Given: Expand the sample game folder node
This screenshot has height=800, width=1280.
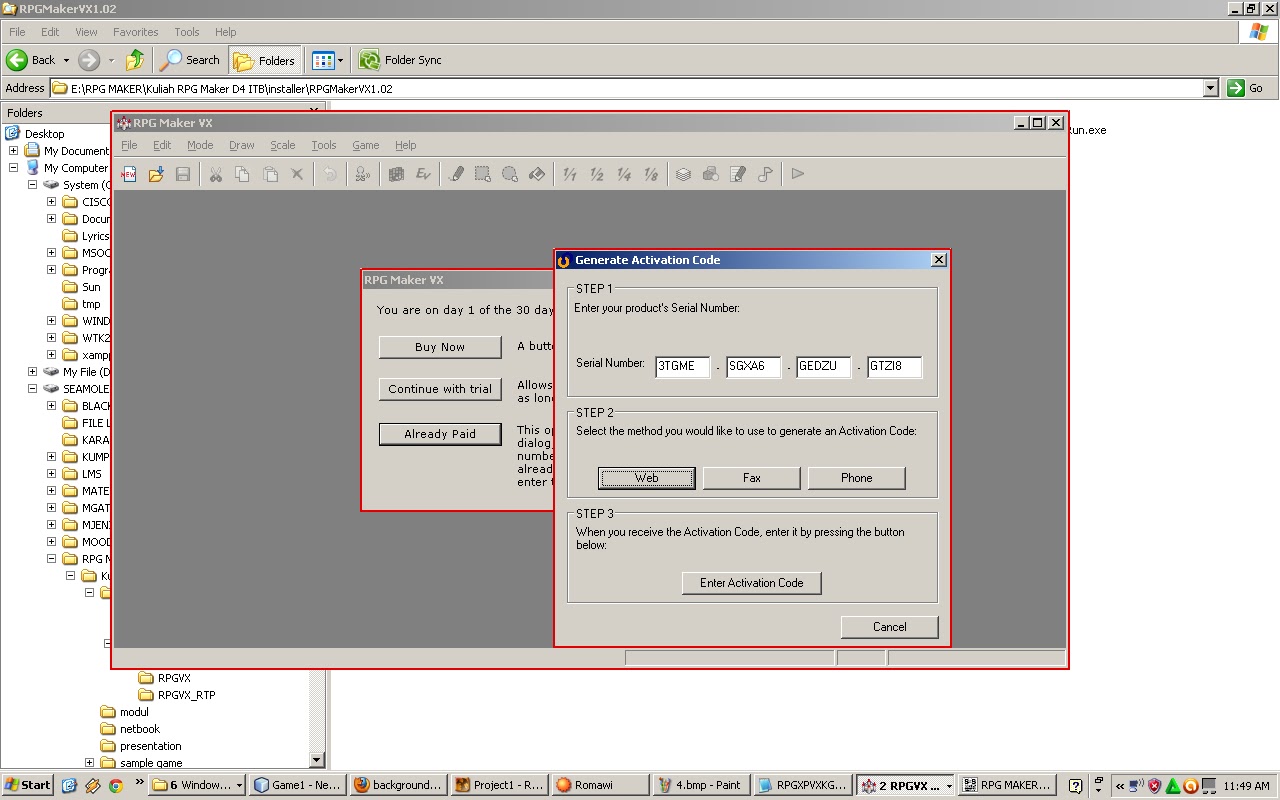Looking at the screenshot, I should click(90, 763).
